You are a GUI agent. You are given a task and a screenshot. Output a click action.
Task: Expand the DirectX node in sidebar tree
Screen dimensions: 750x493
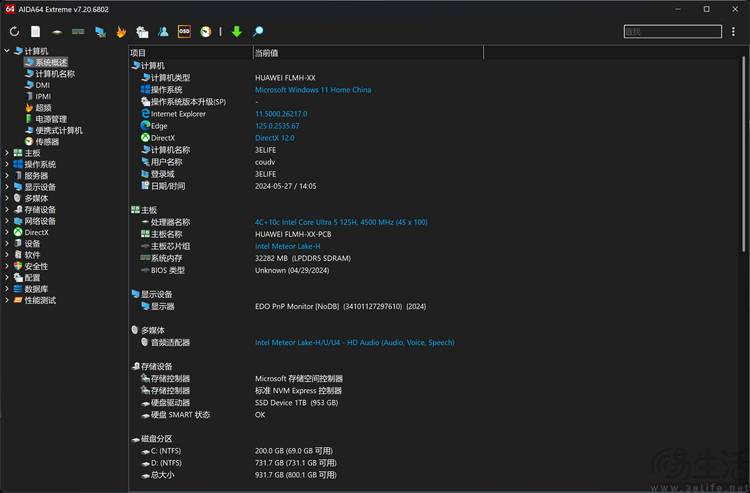[x=7, y=232]
